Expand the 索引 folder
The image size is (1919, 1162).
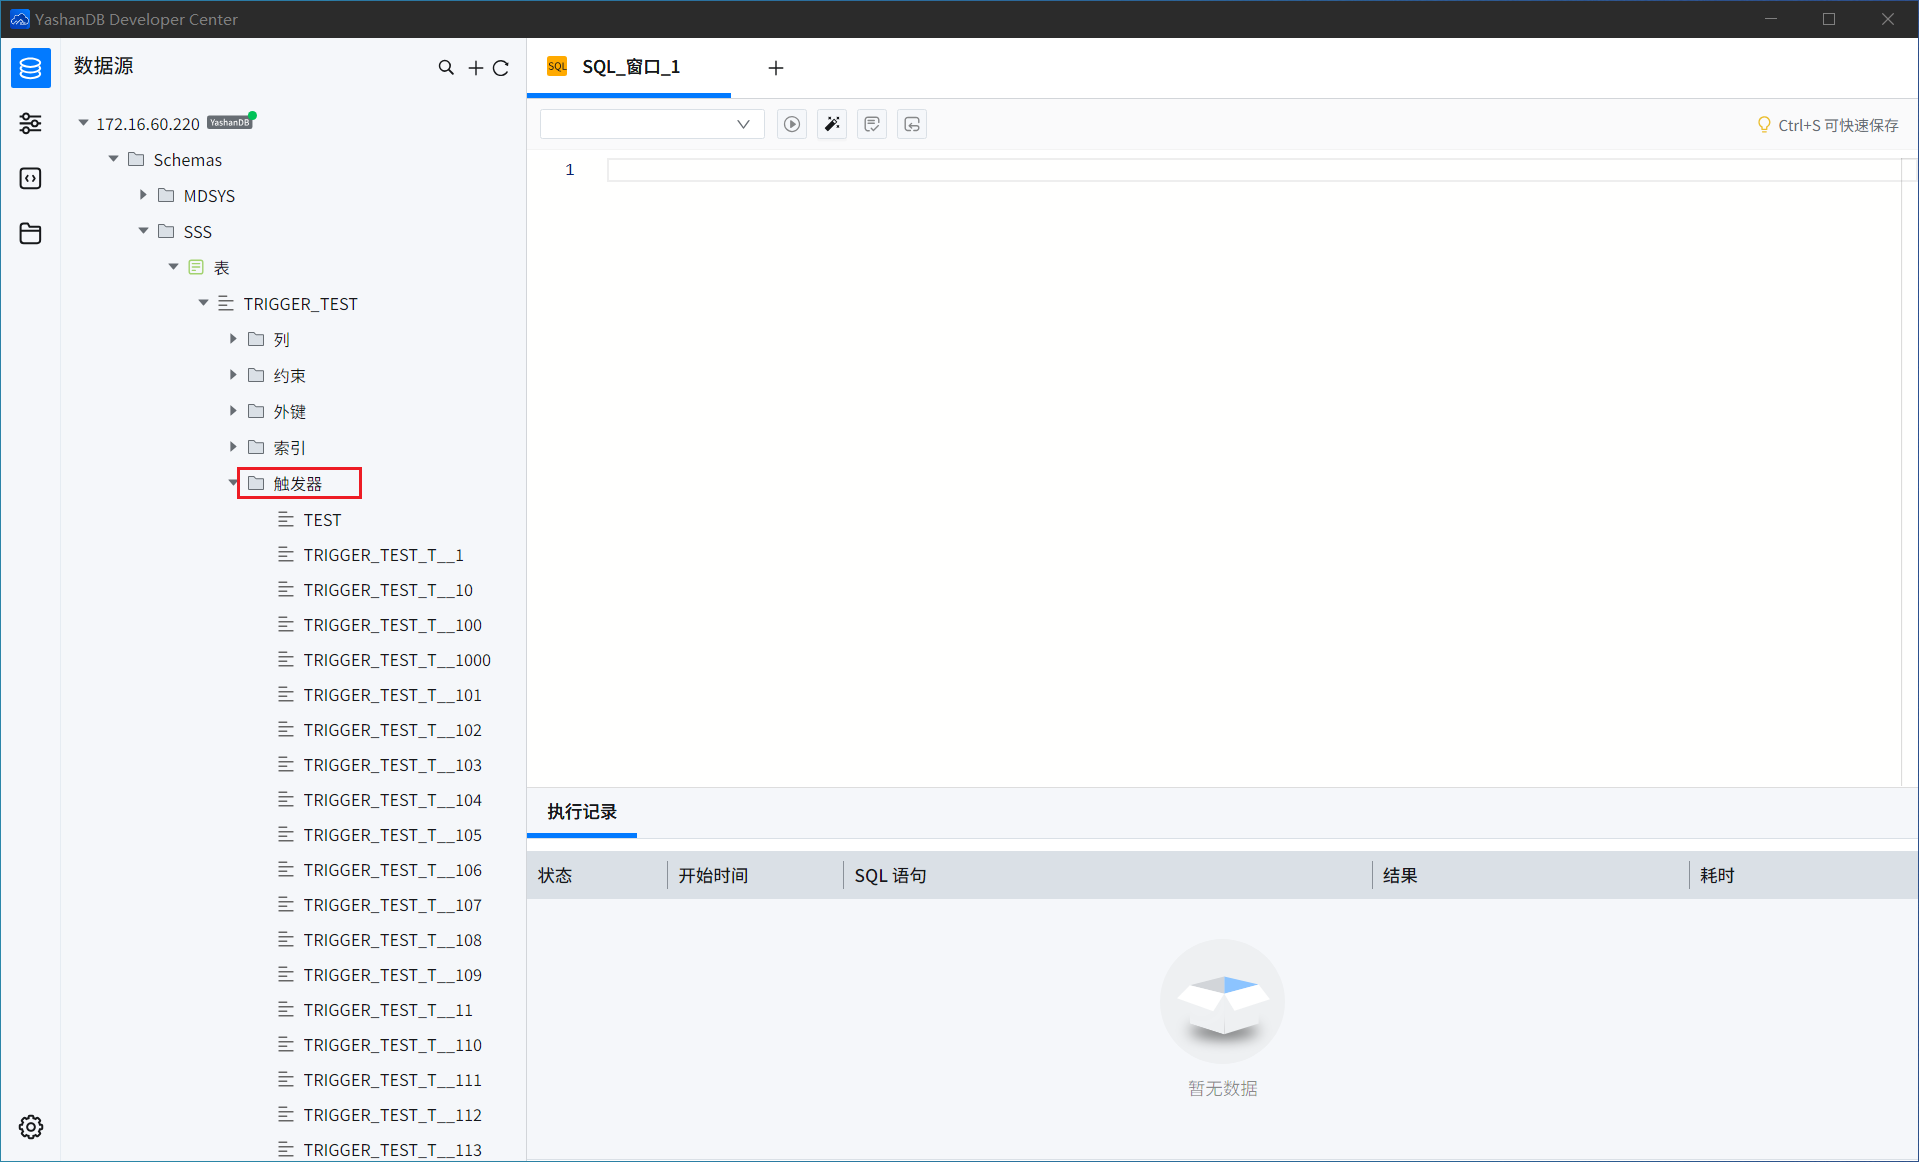(x=233, y=448)
